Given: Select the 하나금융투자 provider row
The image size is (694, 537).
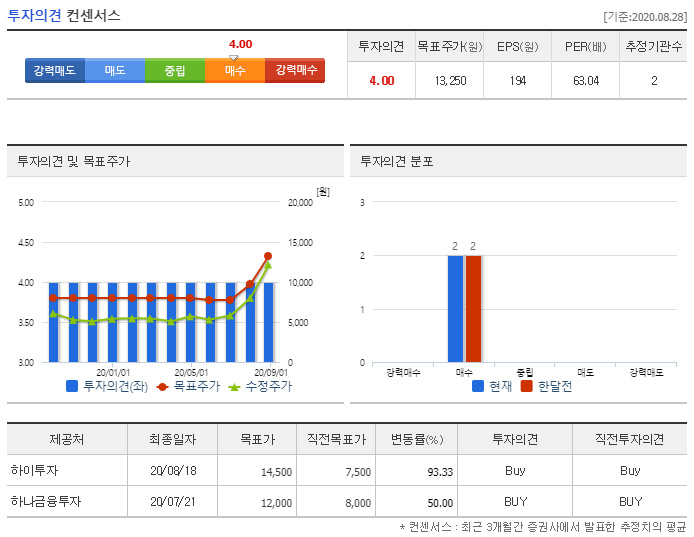Looking at the screenshot, I should click(x=347, y=502).
